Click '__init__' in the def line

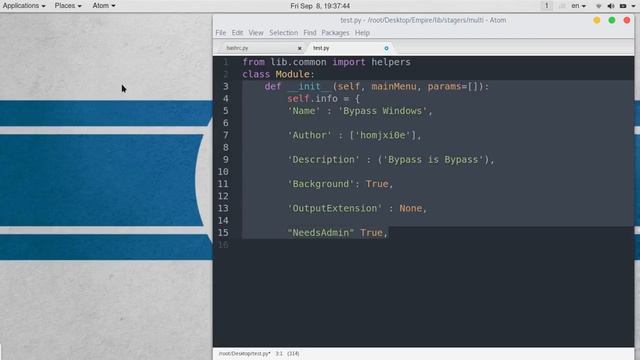[309, 87]
